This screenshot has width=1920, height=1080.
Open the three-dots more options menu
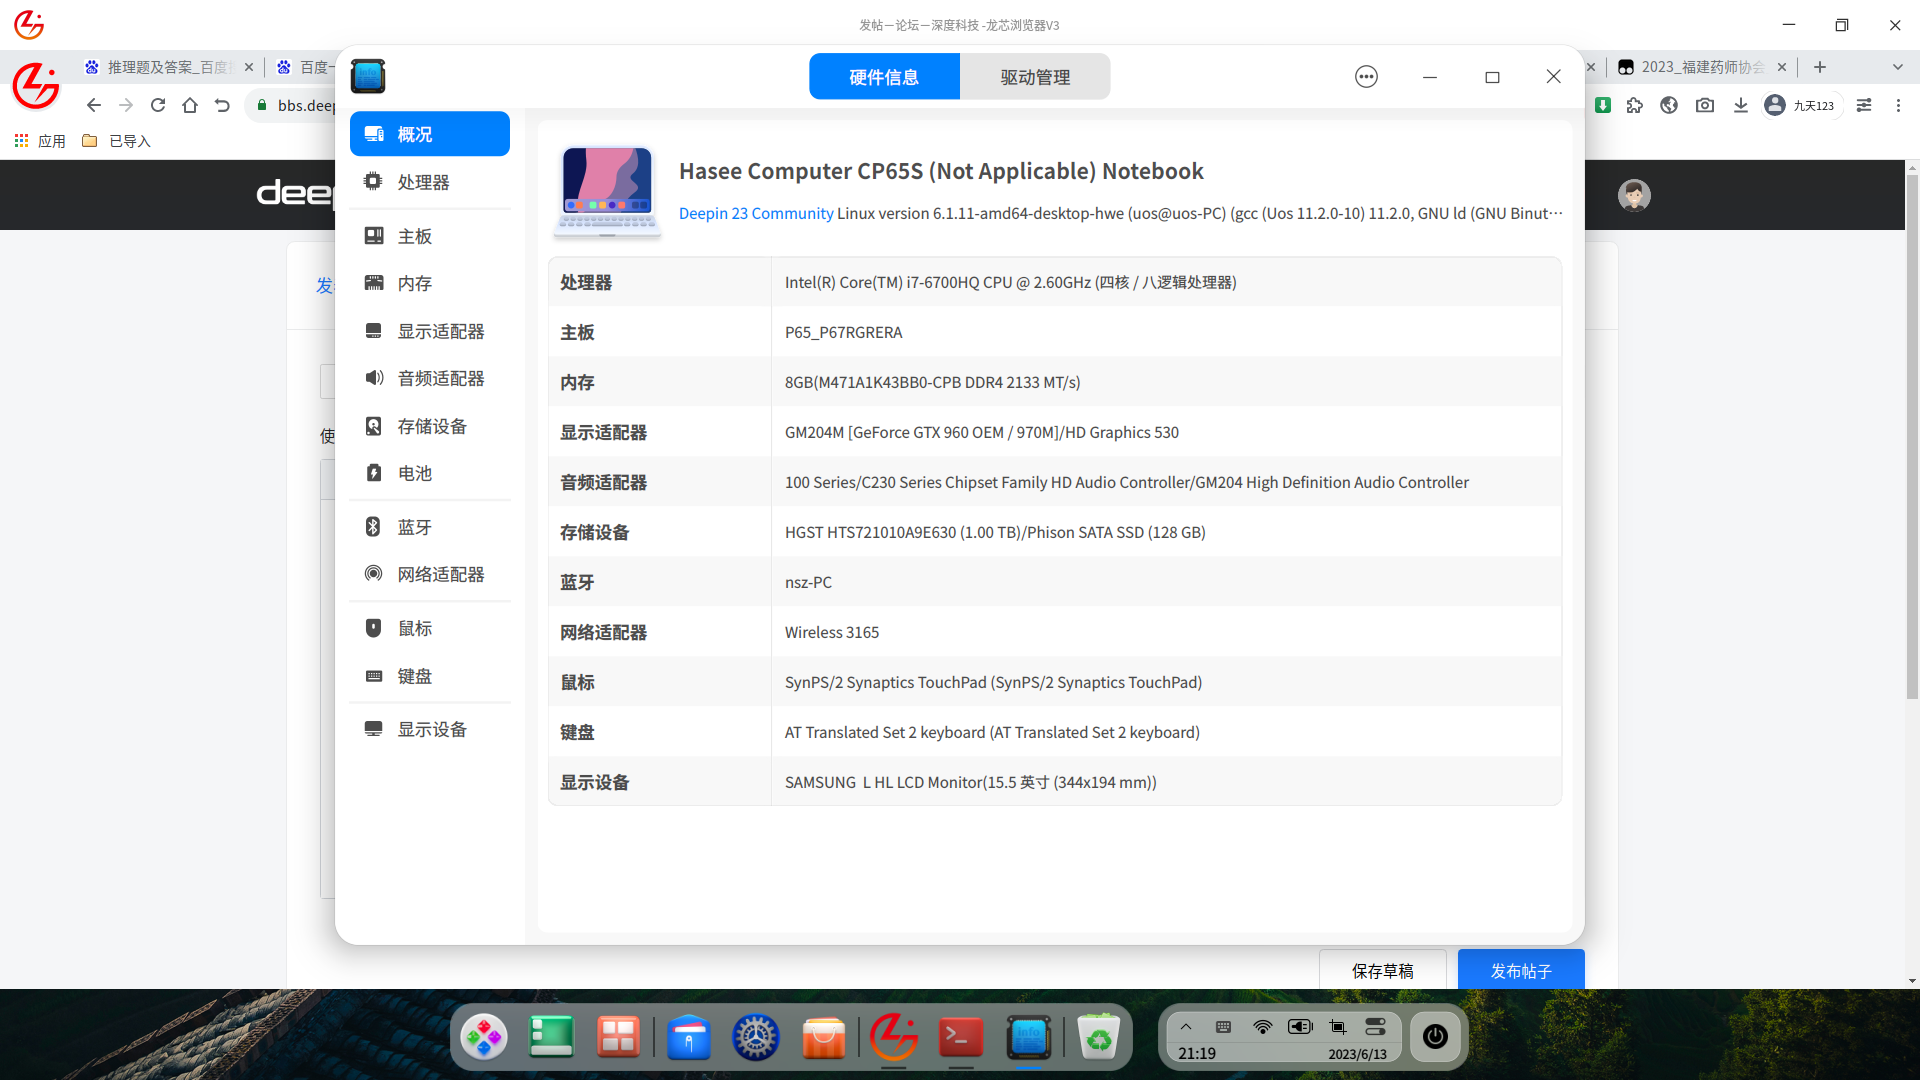[1366, 77]
